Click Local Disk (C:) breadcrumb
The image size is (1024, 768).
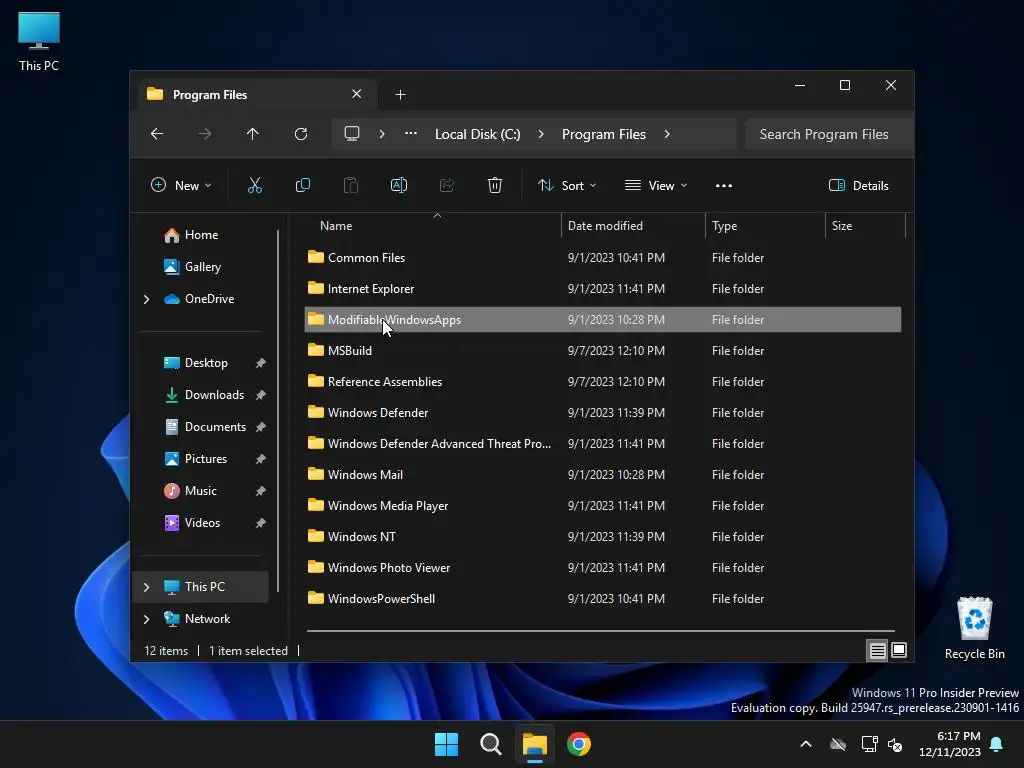[477, 134]
